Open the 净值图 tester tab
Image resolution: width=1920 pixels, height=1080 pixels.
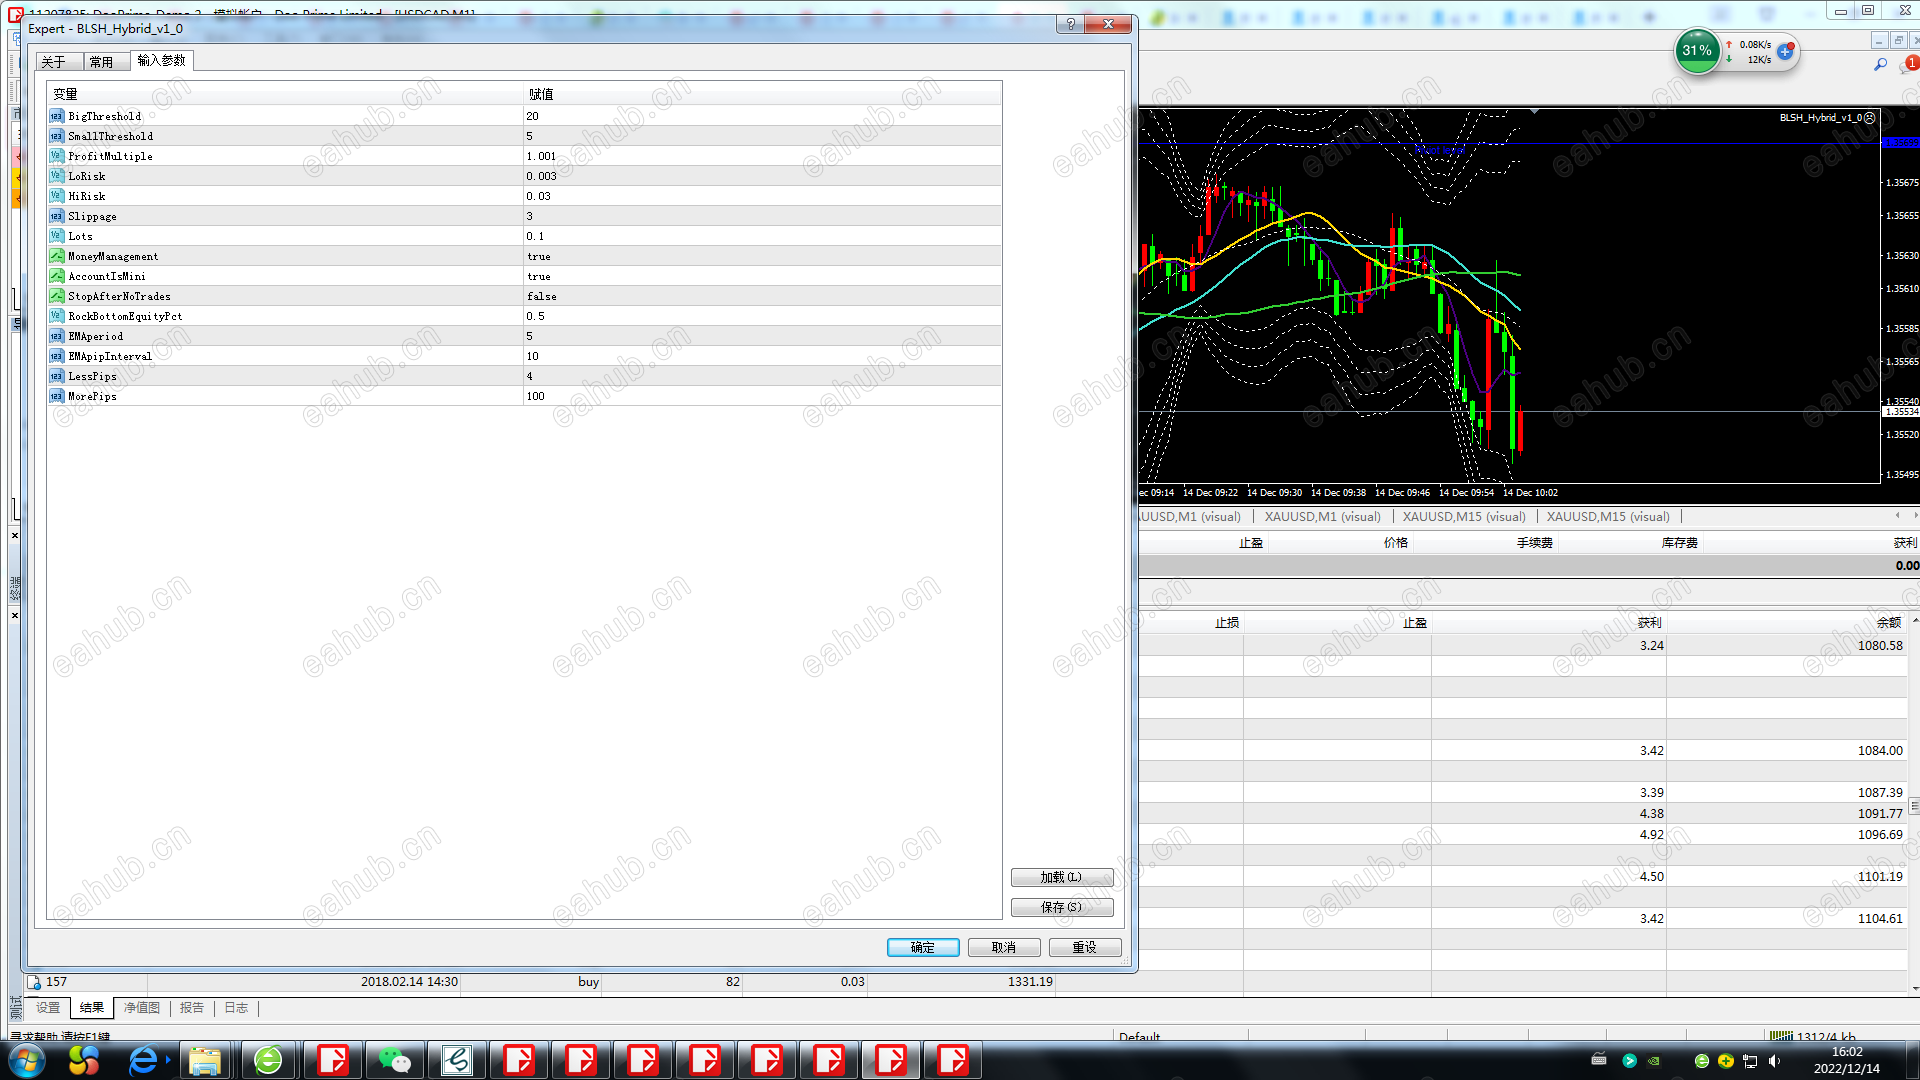pyautogui.click(x=142, y=1008)
